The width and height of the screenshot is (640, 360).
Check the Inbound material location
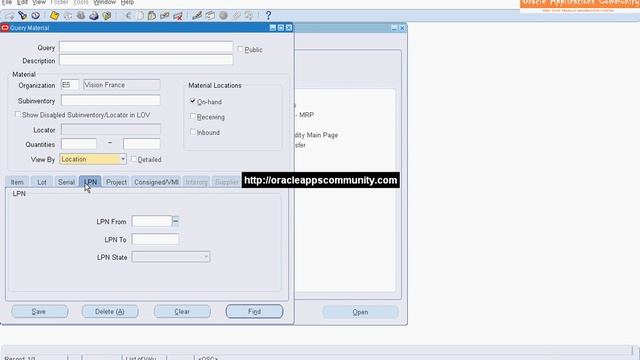coord(193,132)
